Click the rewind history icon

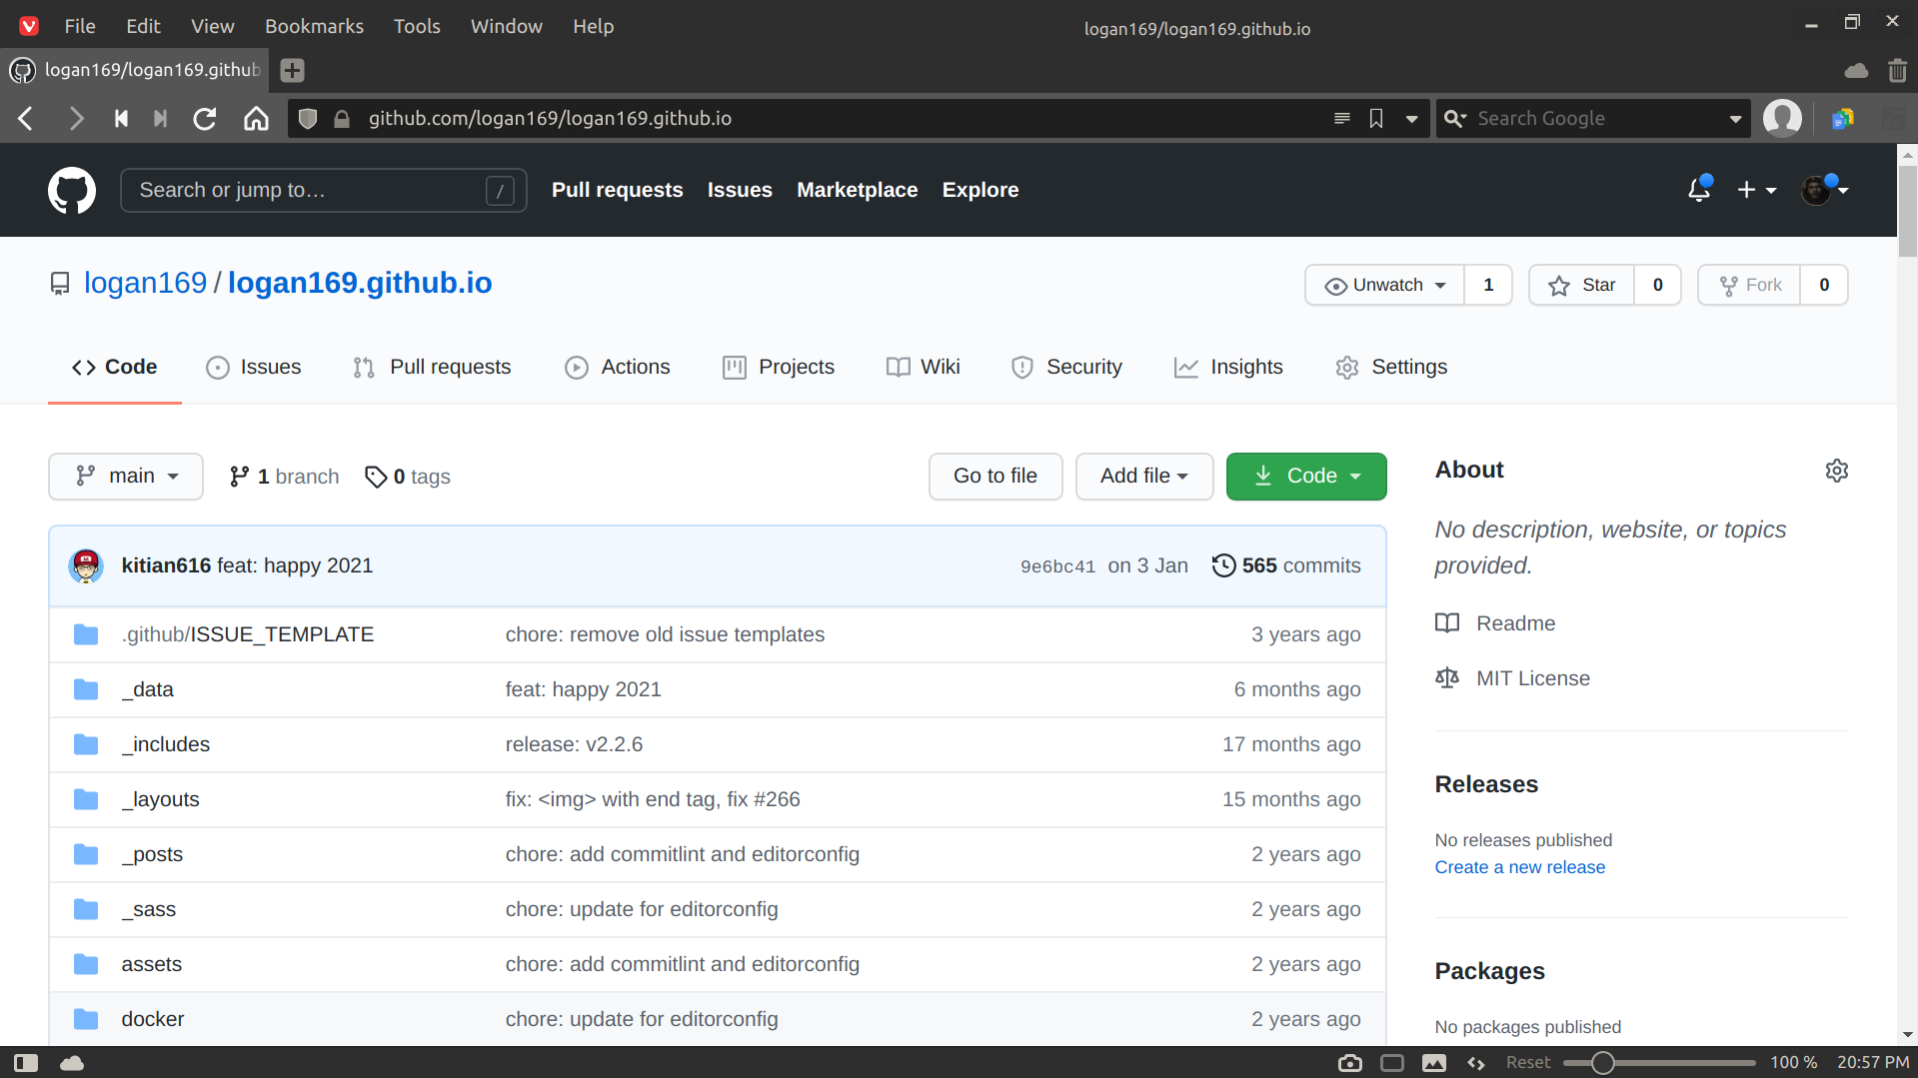[121, 119]
